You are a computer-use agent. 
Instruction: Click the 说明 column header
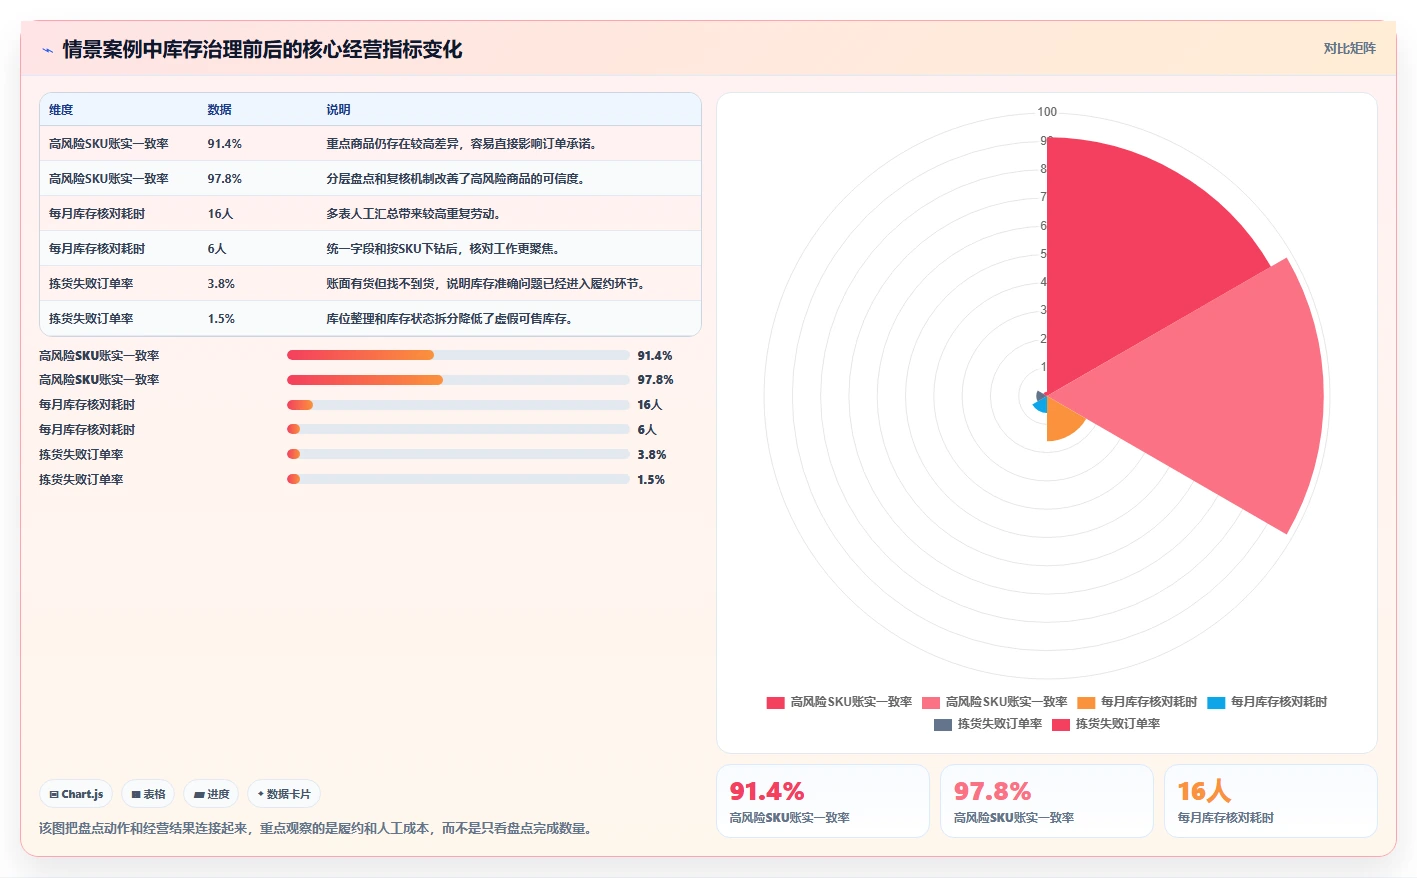[x=338, y=110]
